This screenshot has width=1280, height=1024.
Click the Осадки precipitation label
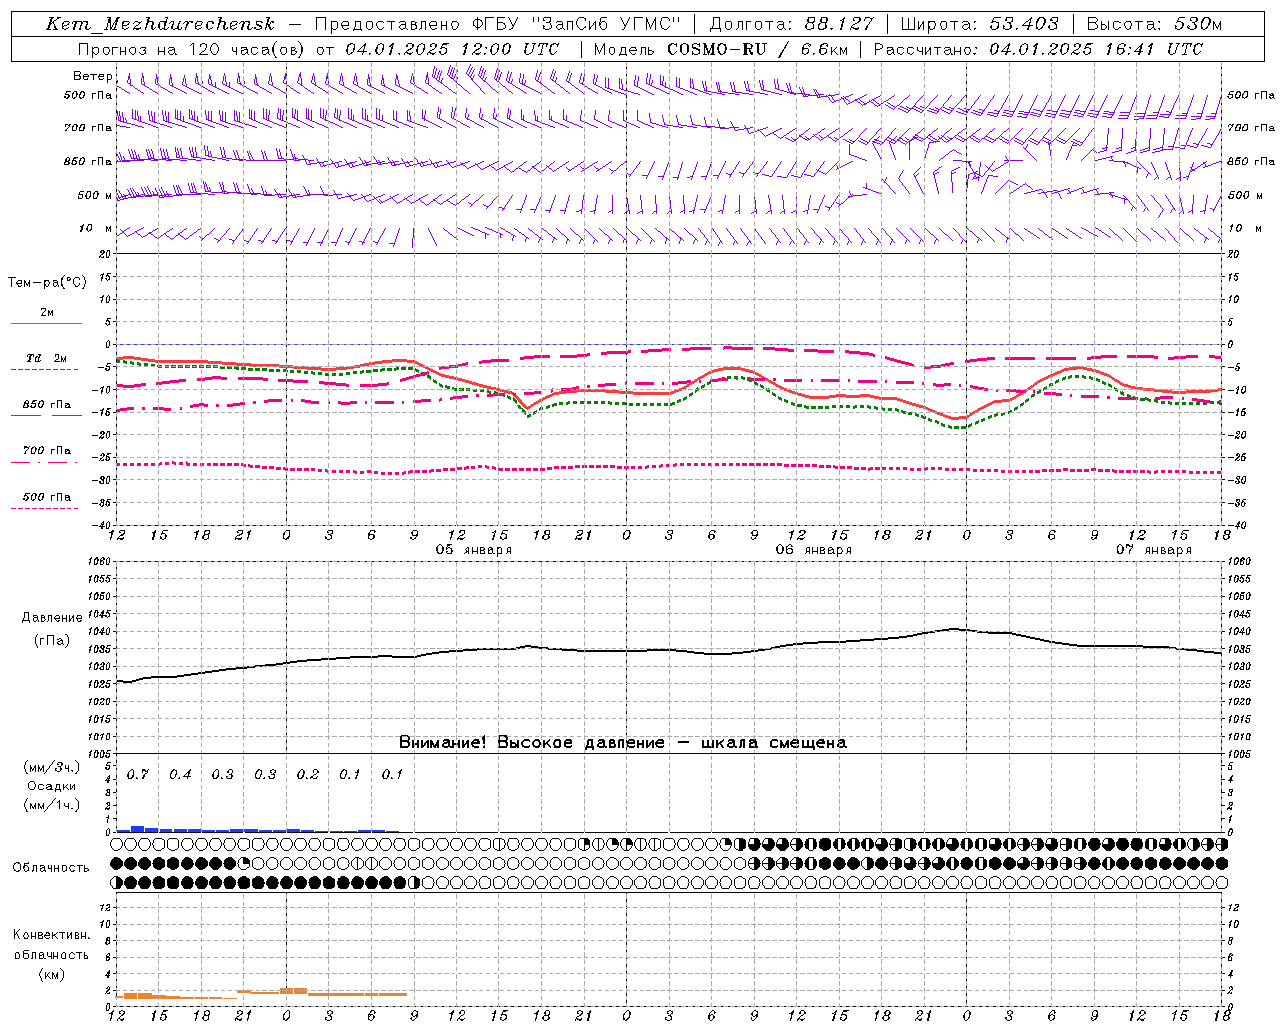[52, 786]
